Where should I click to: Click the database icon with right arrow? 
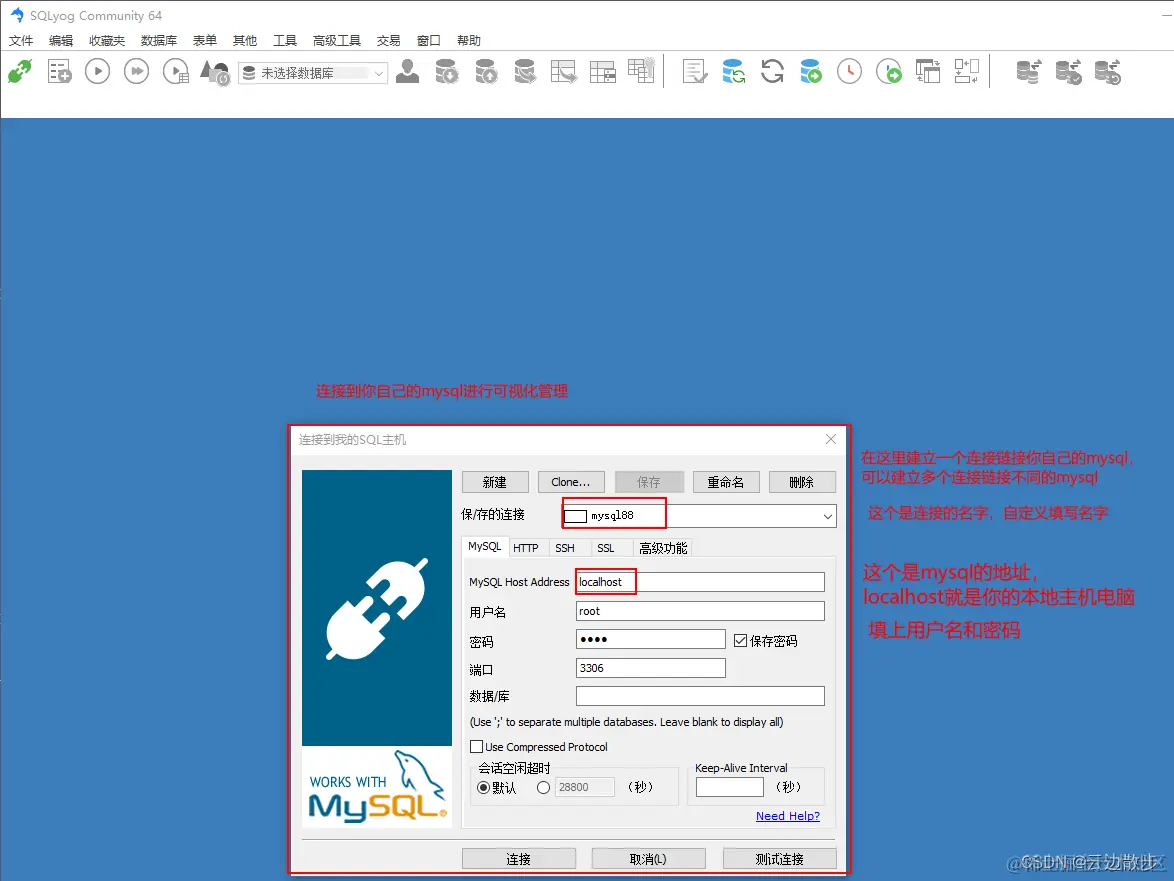point(525,72)
